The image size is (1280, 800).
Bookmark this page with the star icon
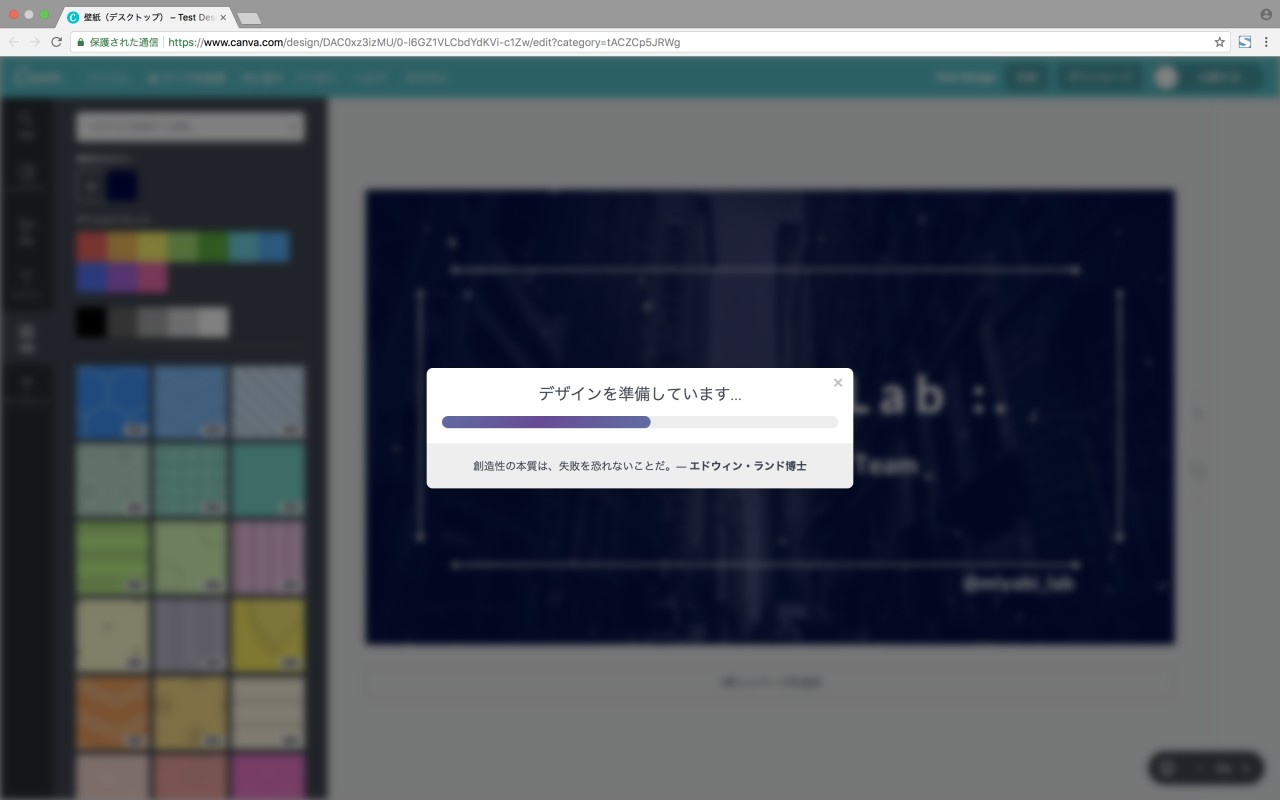(1220, 42)
